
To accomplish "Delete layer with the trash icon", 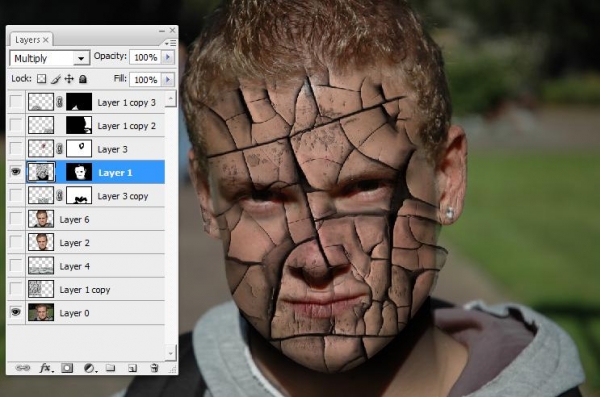I will [154, 368].
